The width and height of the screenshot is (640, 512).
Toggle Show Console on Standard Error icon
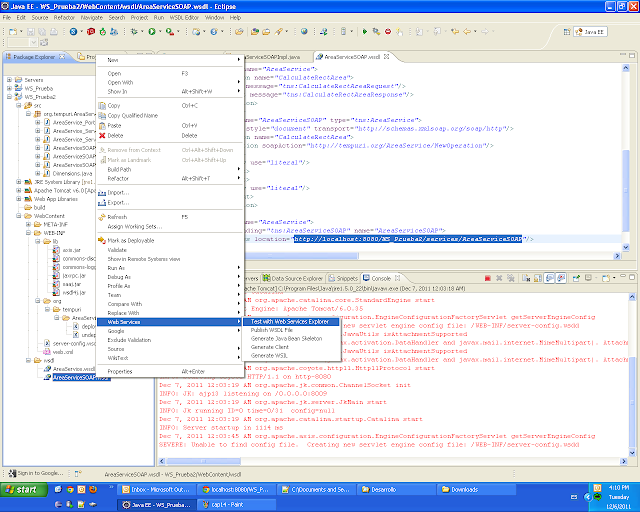coord(561,278)
